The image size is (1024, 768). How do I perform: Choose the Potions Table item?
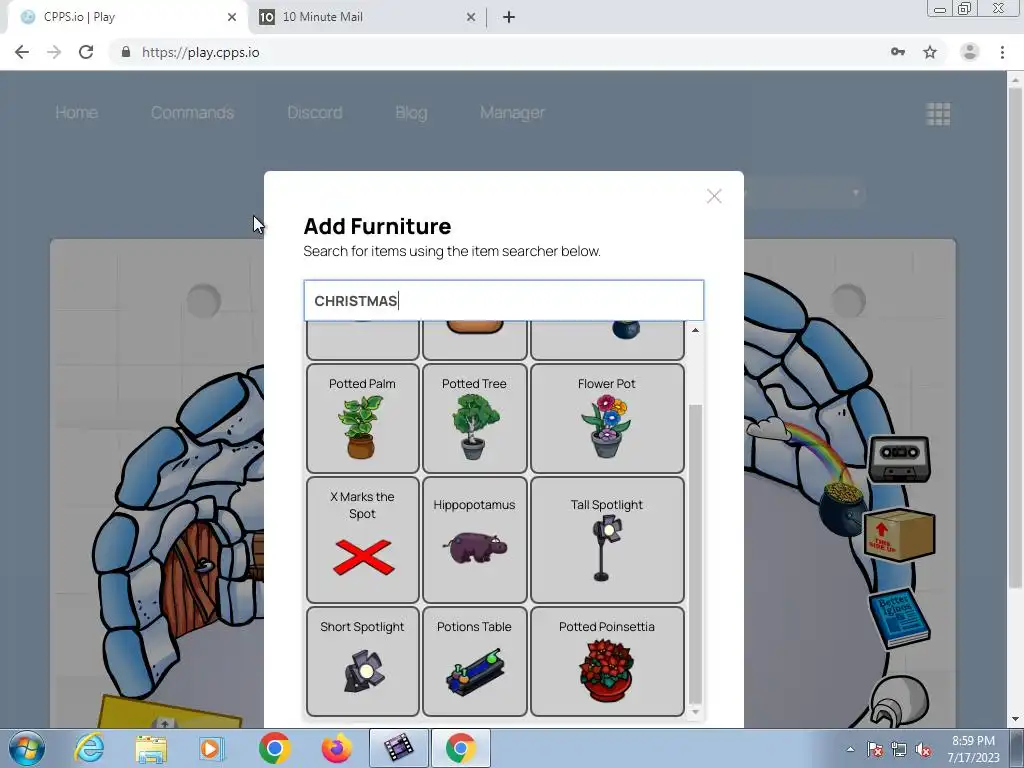point(475,661)
